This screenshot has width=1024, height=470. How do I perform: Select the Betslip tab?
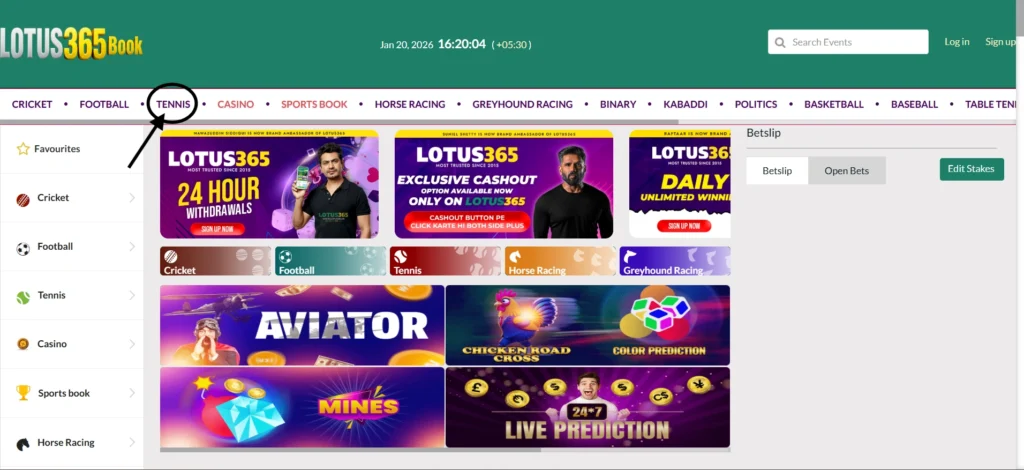coord(777,170)
